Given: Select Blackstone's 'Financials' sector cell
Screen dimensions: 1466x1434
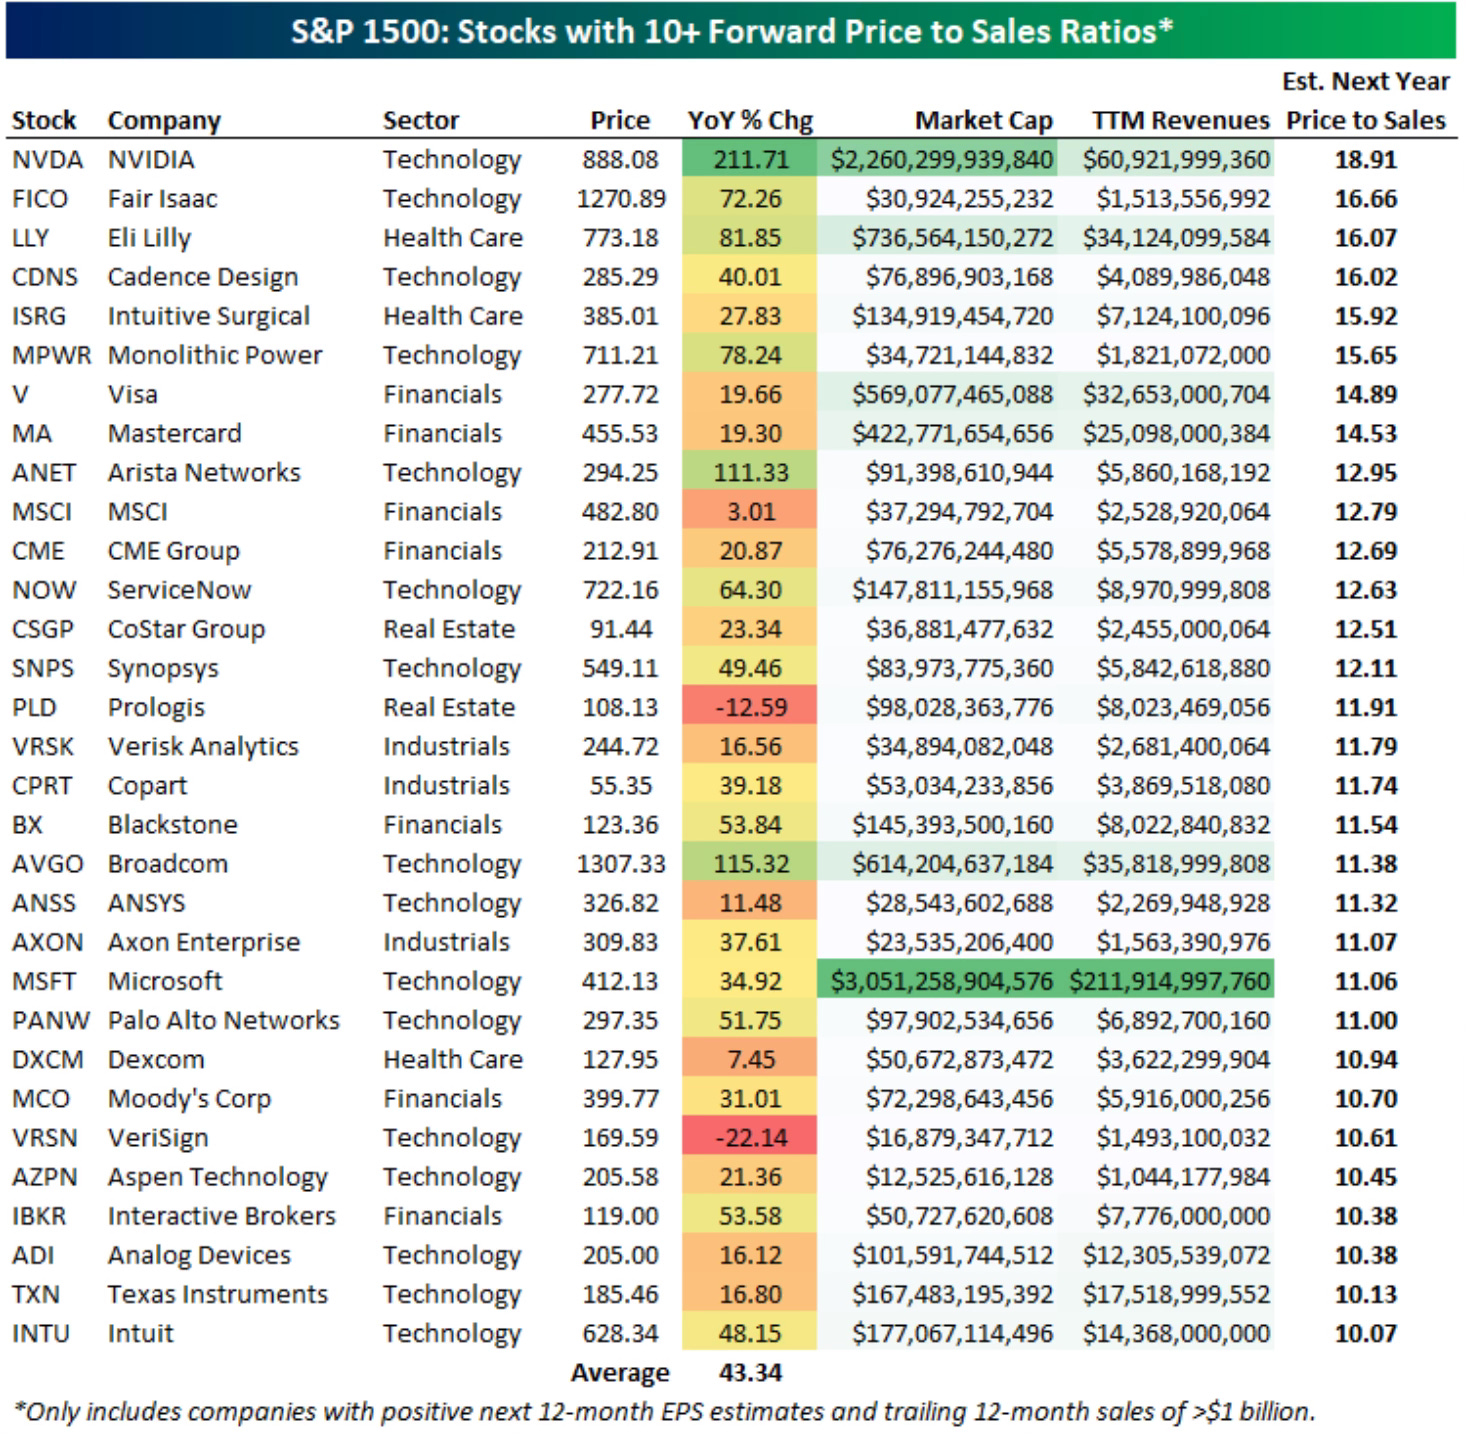Looking at the screenshot, I should coord(443,824).
